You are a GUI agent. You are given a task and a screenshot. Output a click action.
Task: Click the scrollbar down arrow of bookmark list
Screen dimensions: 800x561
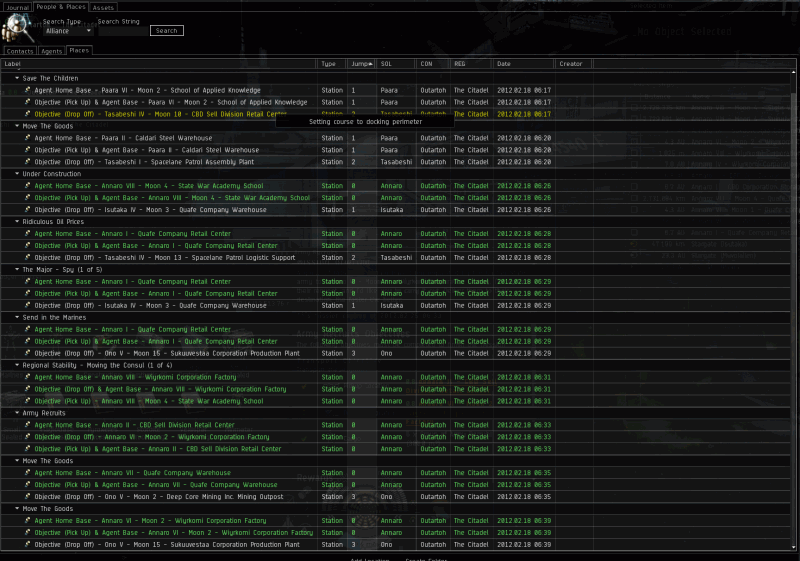pos(793,548)
